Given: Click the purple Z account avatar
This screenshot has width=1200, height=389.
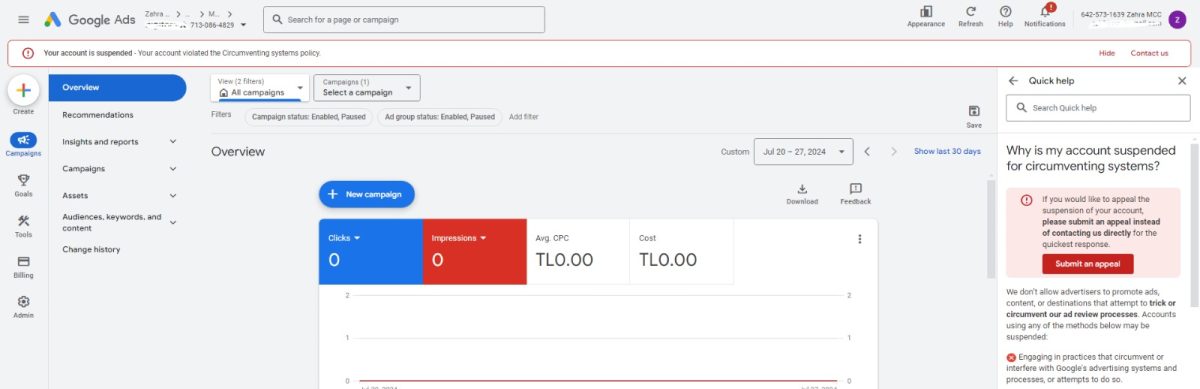Looking at the screenshot, I should click(x=1176, y=19).
